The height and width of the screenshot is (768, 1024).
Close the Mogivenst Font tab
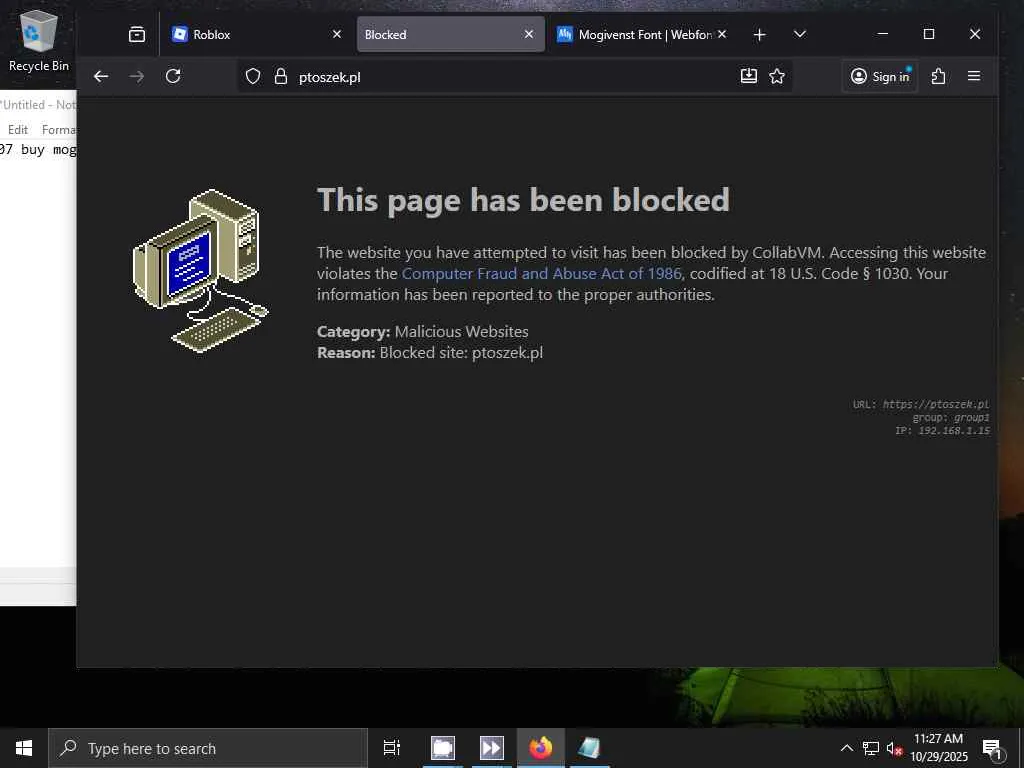[722, 34]
